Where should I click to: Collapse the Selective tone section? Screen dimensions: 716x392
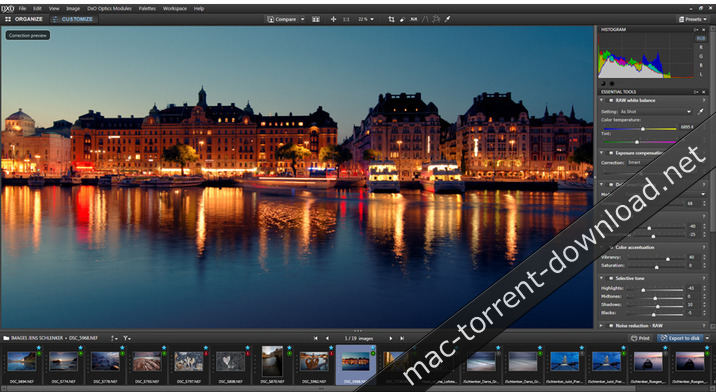602,278
